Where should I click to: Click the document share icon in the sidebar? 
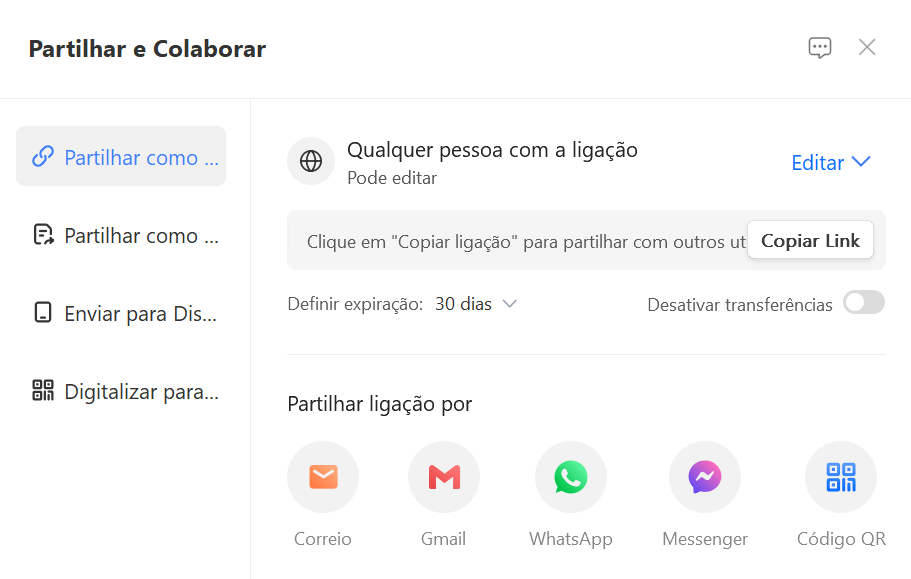(42, 235)
